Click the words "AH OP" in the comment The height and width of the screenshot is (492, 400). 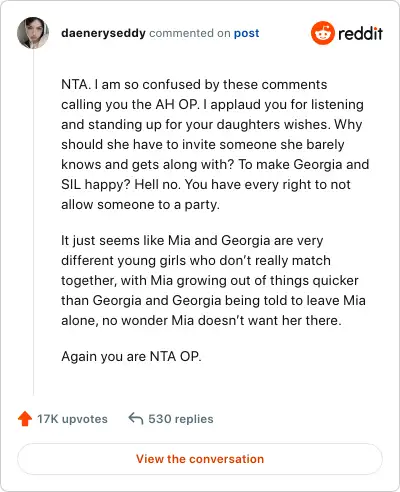point(176,104)
